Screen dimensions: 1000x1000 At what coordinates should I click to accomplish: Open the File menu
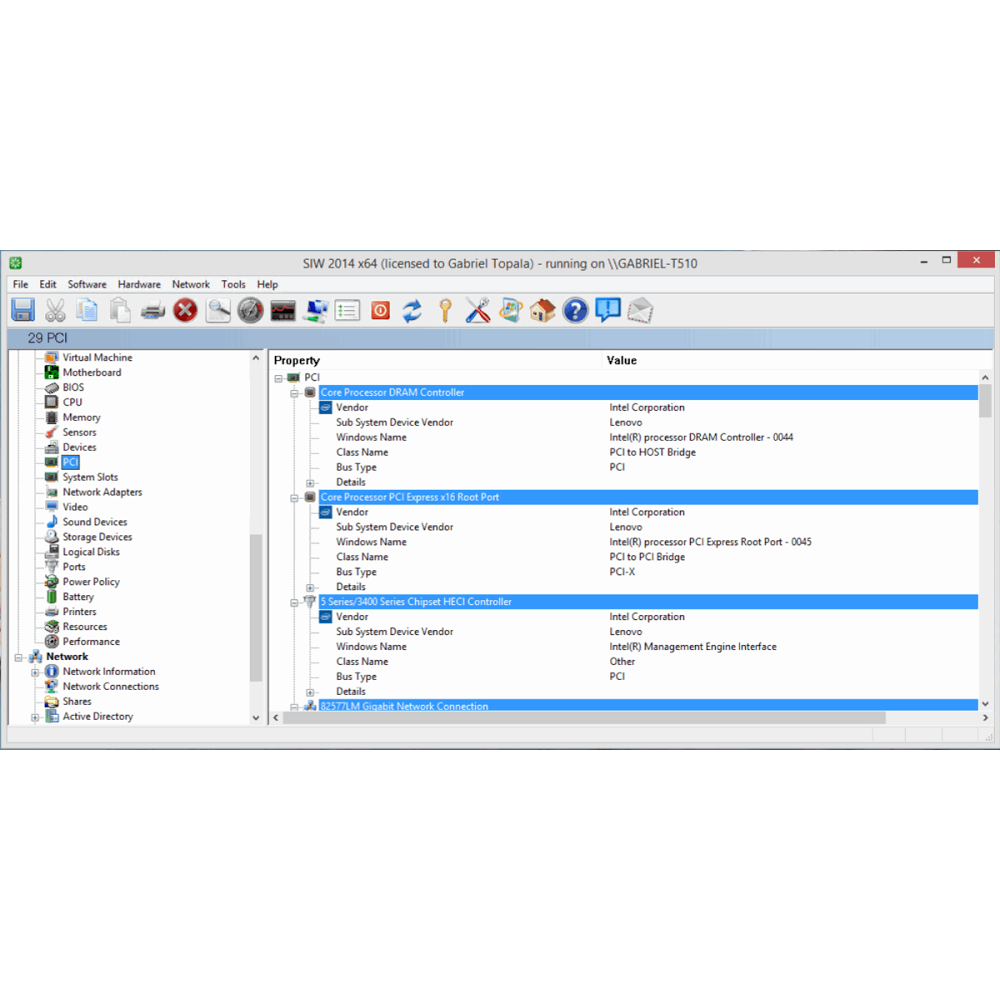click(20, 284)
